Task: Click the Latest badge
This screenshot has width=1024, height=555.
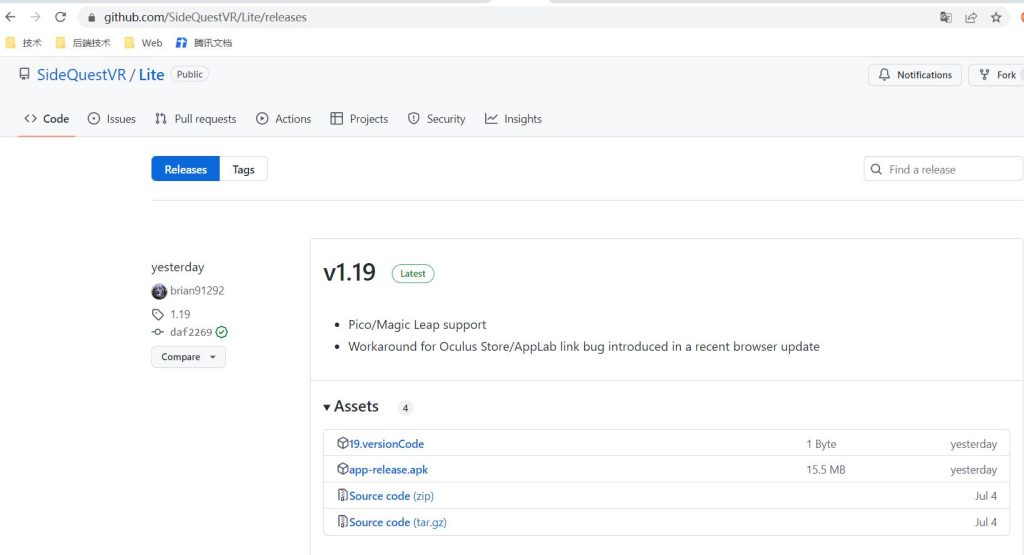Action: pos(413,274)
